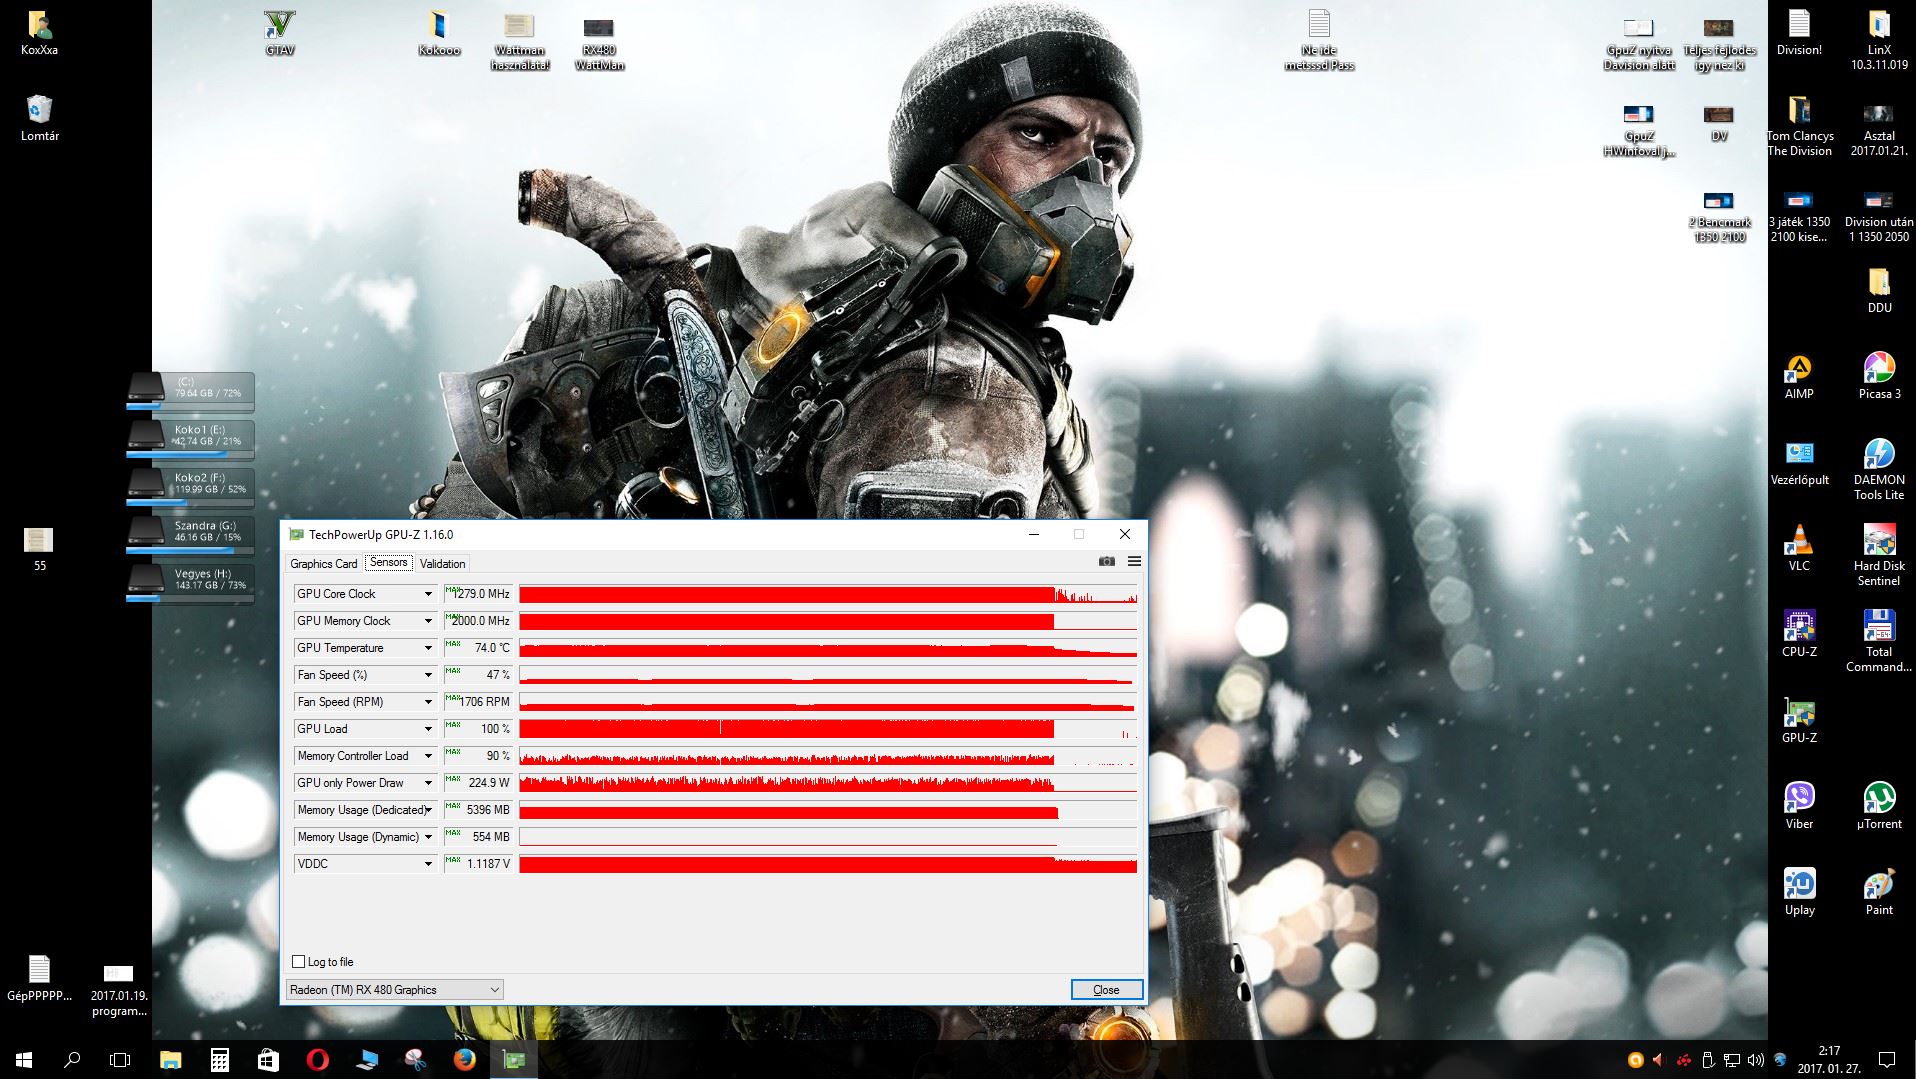
Task: Open the Kokooo folder on desktop
Action: (439, 32)
